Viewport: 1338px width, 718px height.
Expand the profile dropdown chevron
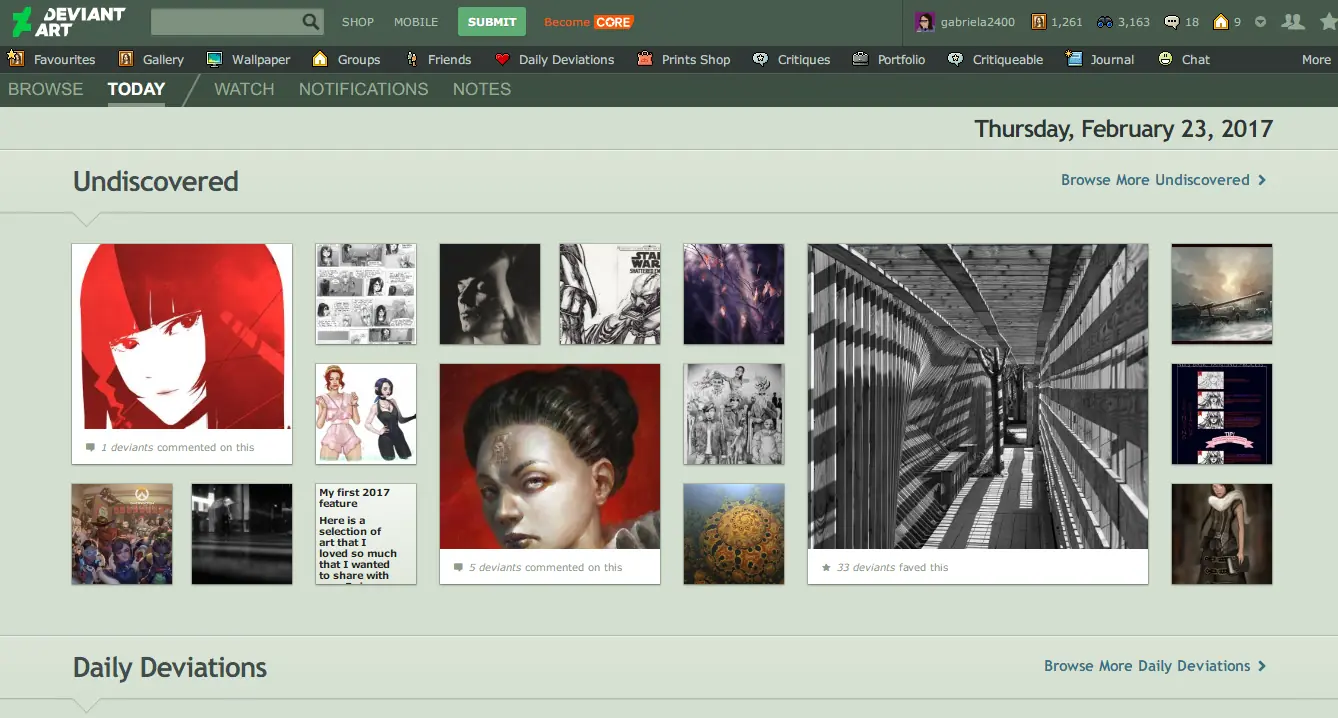pyautogui.click(x=1261, y=21)
